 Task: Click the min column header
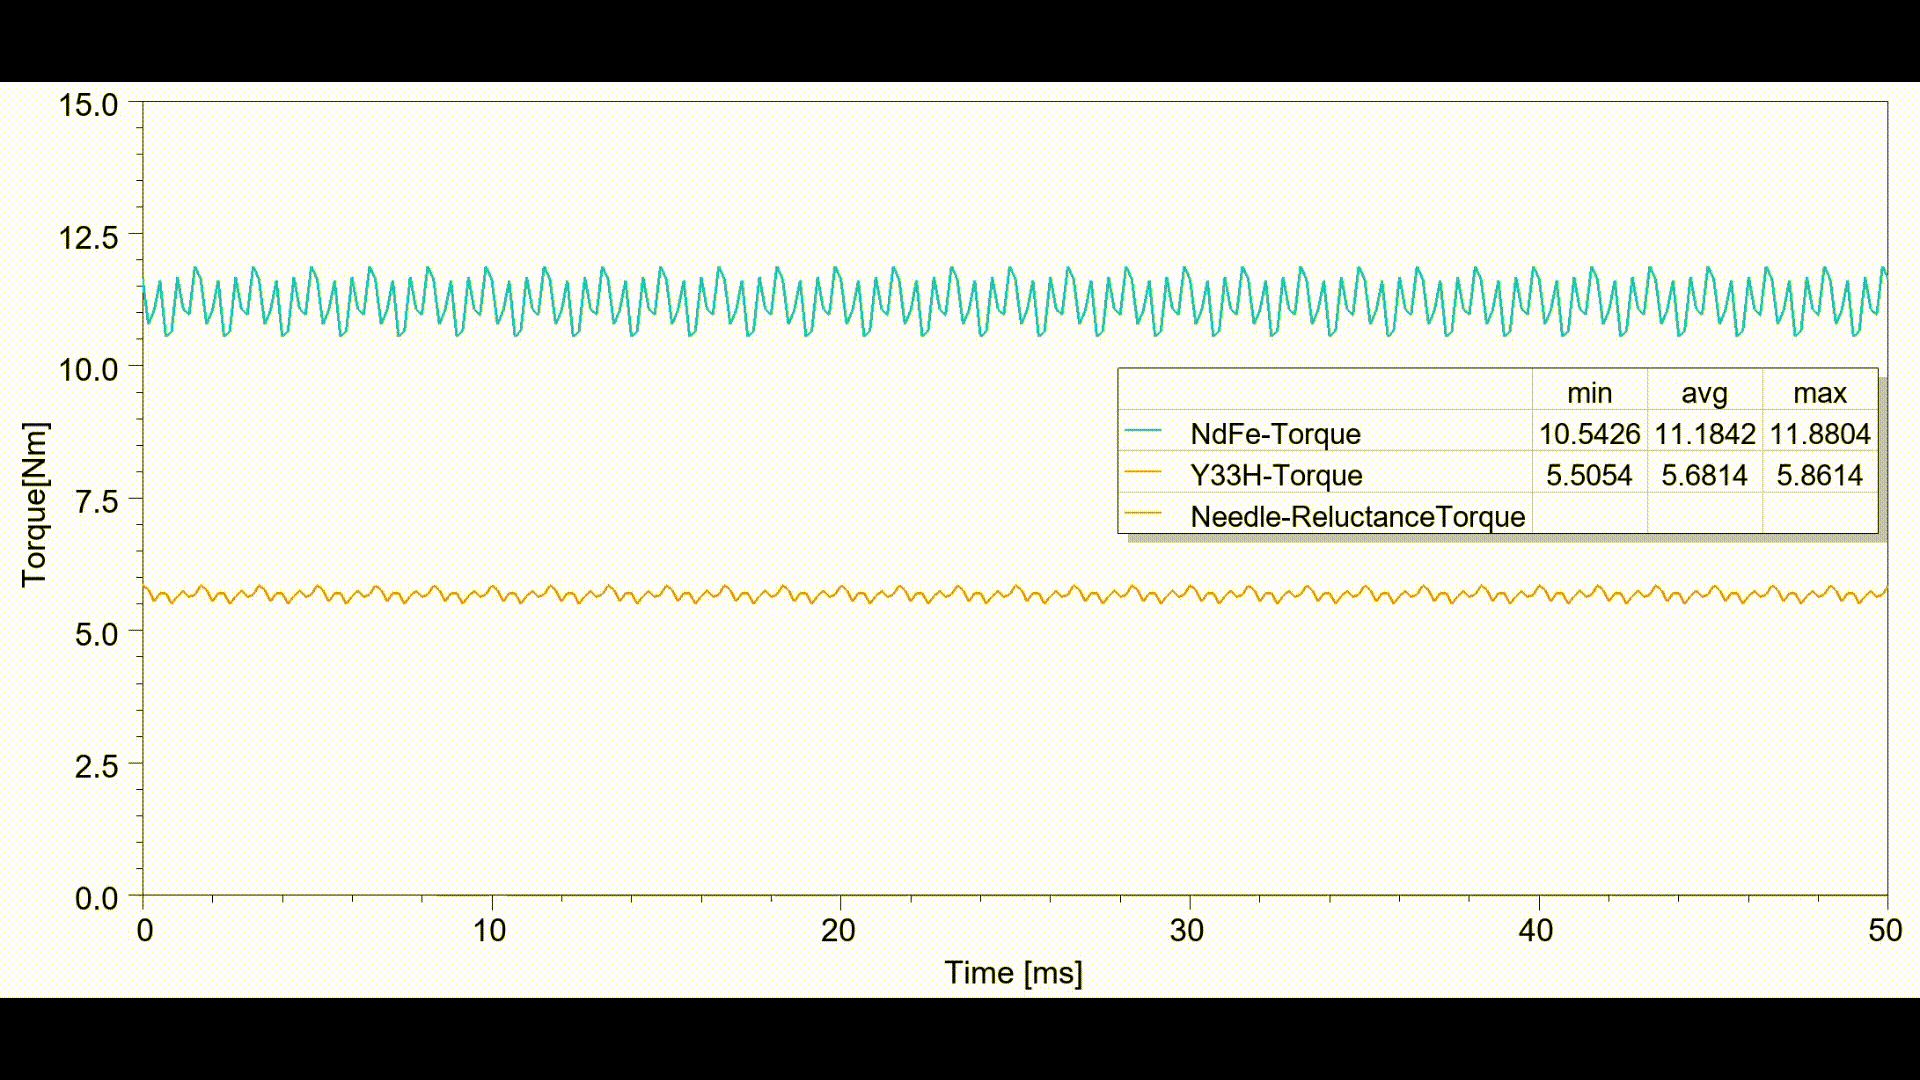click(1589, 393)
